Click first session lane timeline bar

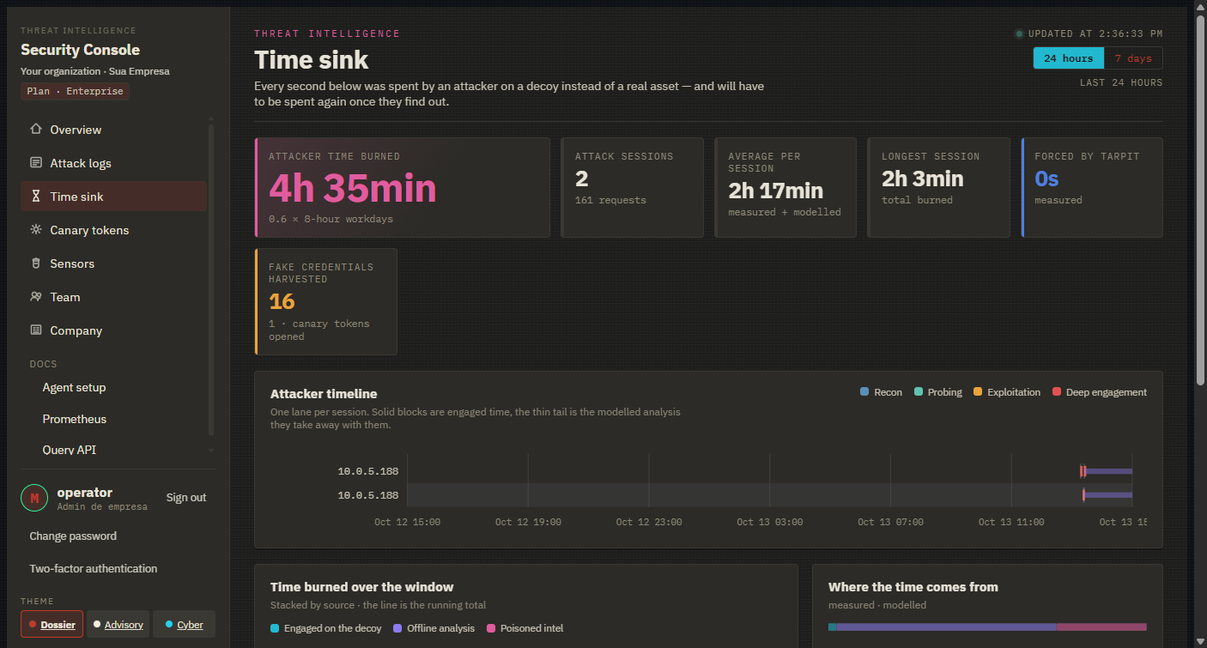coord(1106,471)
